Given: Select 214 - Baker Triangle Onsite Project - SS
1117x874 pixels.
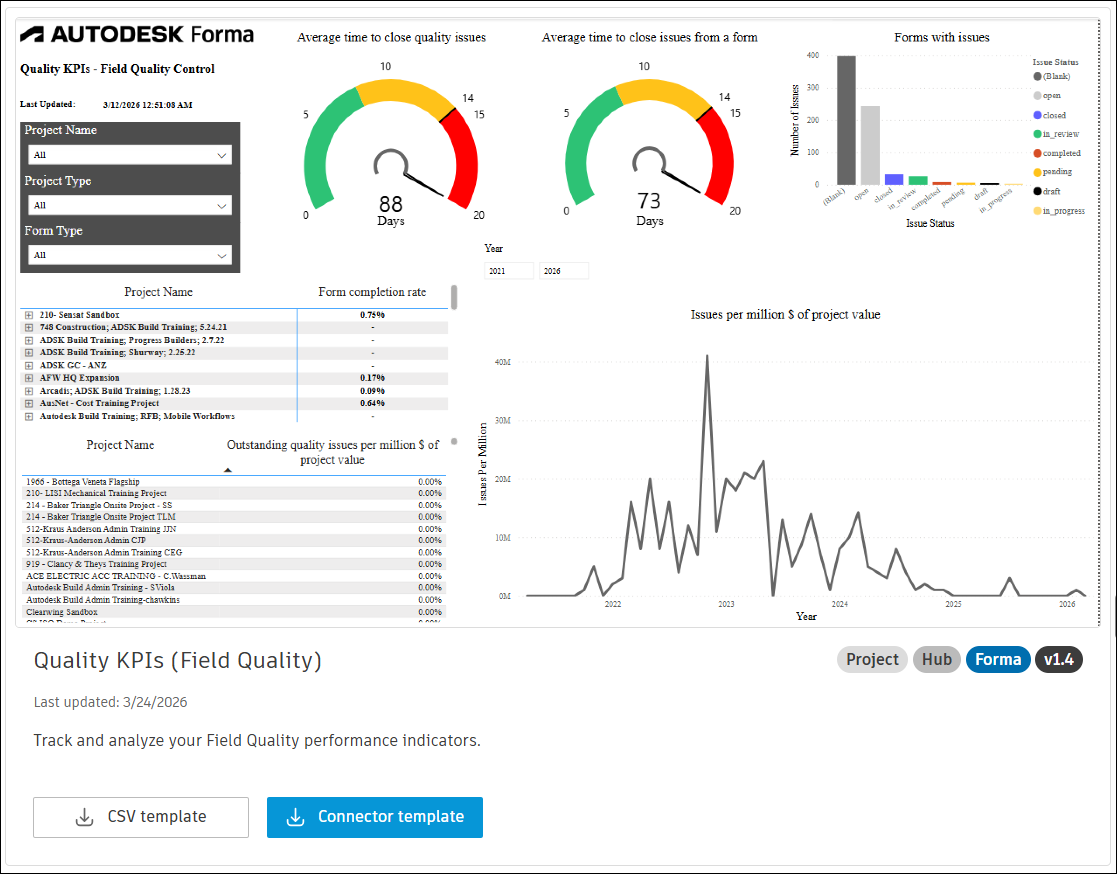Looking at the screenshot, I should point(234,506).
